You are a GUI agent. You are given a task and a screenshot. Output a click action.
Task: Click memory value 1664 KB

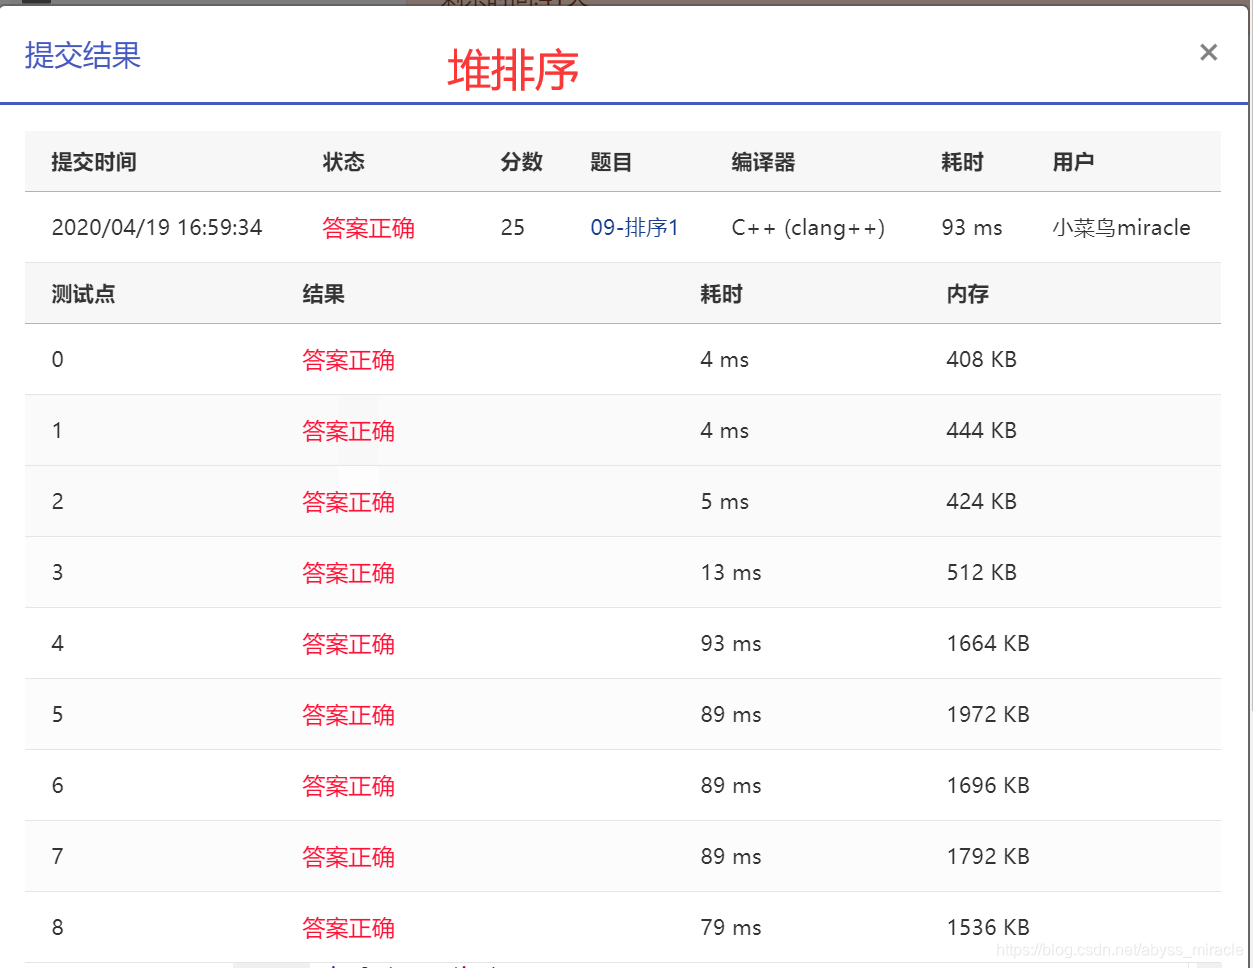point(988,644)
